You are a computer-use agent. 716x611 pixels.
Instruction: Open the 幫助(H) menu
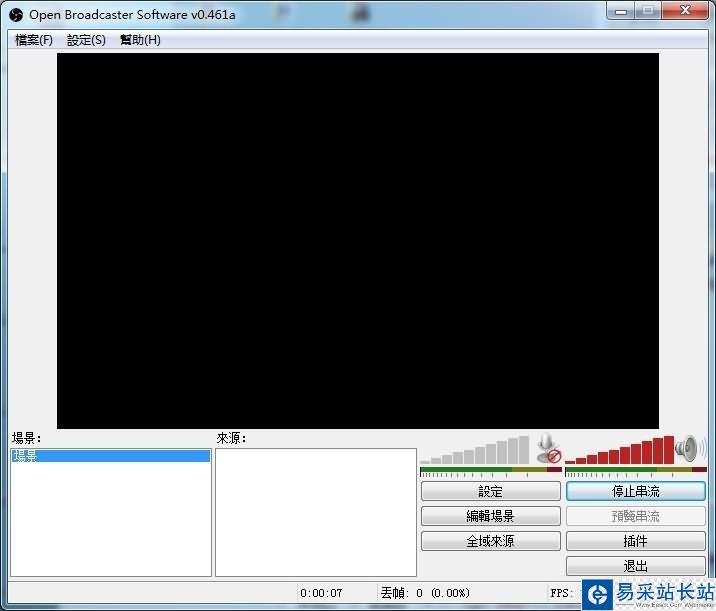(140, 40)
